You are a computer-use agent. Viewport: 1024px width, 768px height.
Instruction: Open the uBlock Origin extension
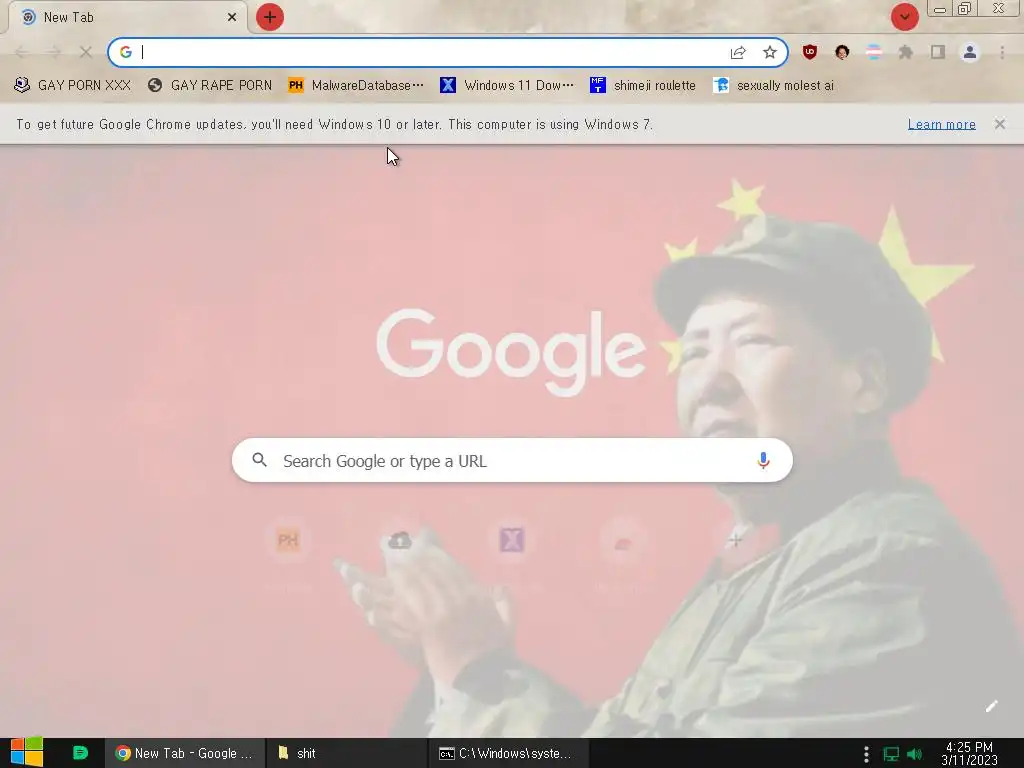pos(810,52)
